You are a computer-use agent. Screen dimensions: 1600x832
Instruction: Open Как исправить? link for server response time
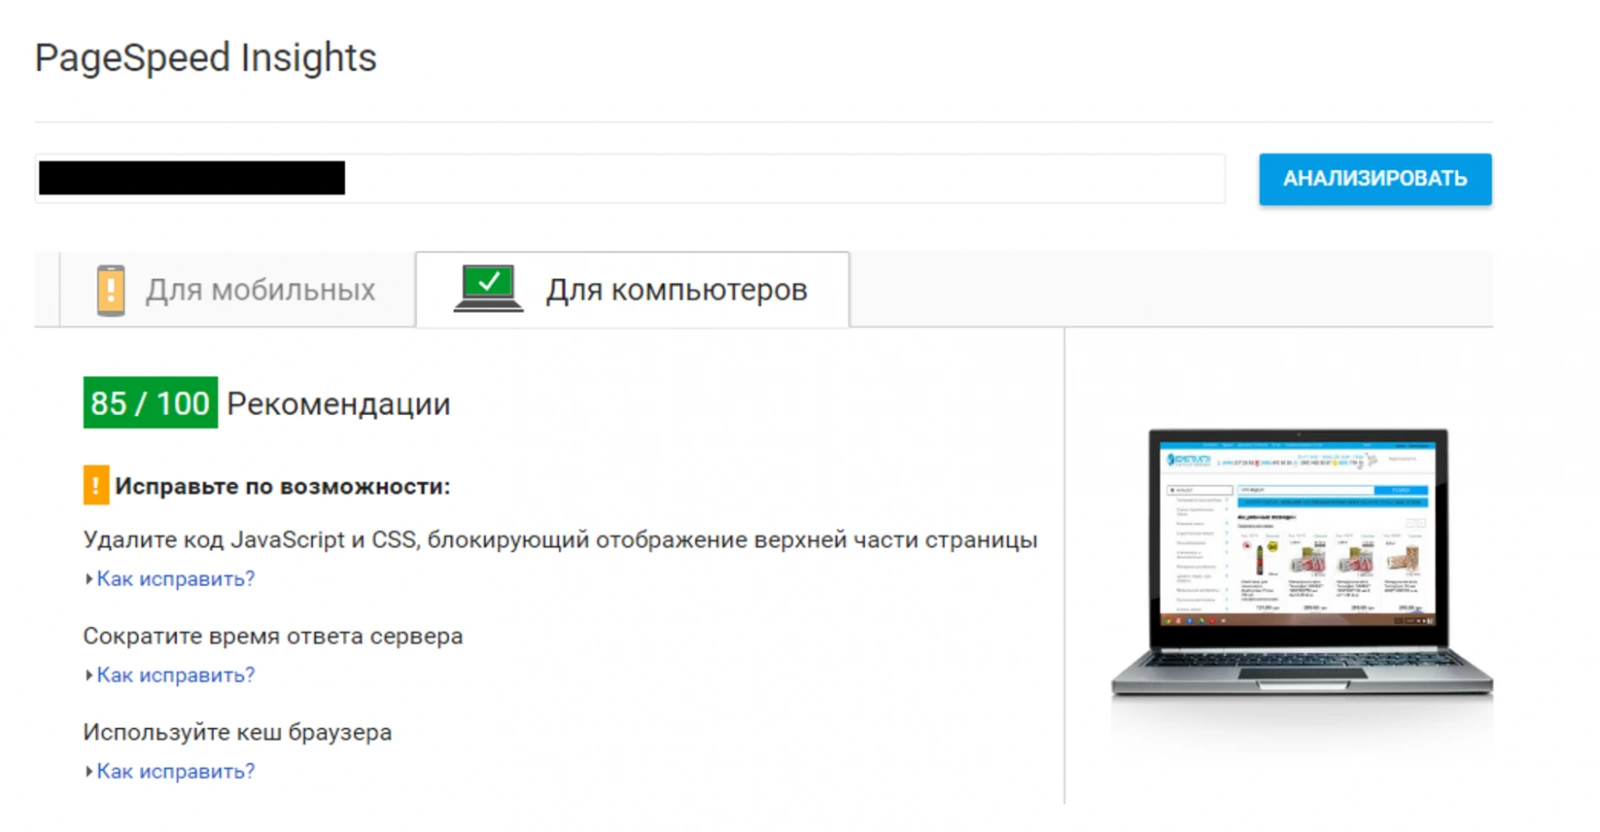176,675
